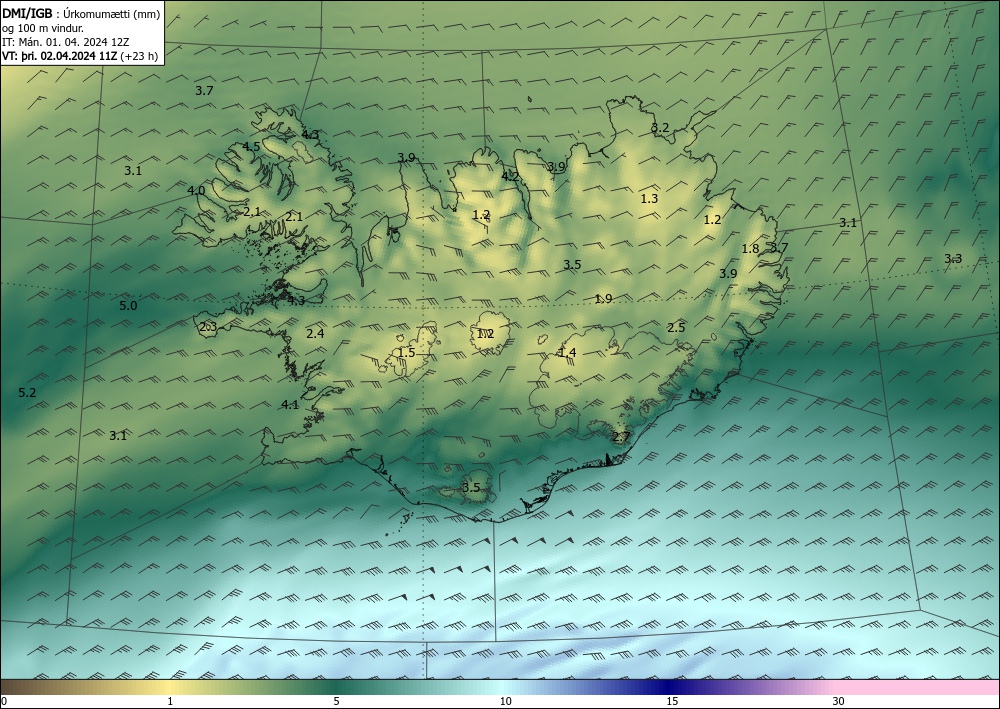Image resolution: width=1000 pixels, height=709 pixels.
Task: Click the 1.3 value on the map
Action: coord(649,198)
